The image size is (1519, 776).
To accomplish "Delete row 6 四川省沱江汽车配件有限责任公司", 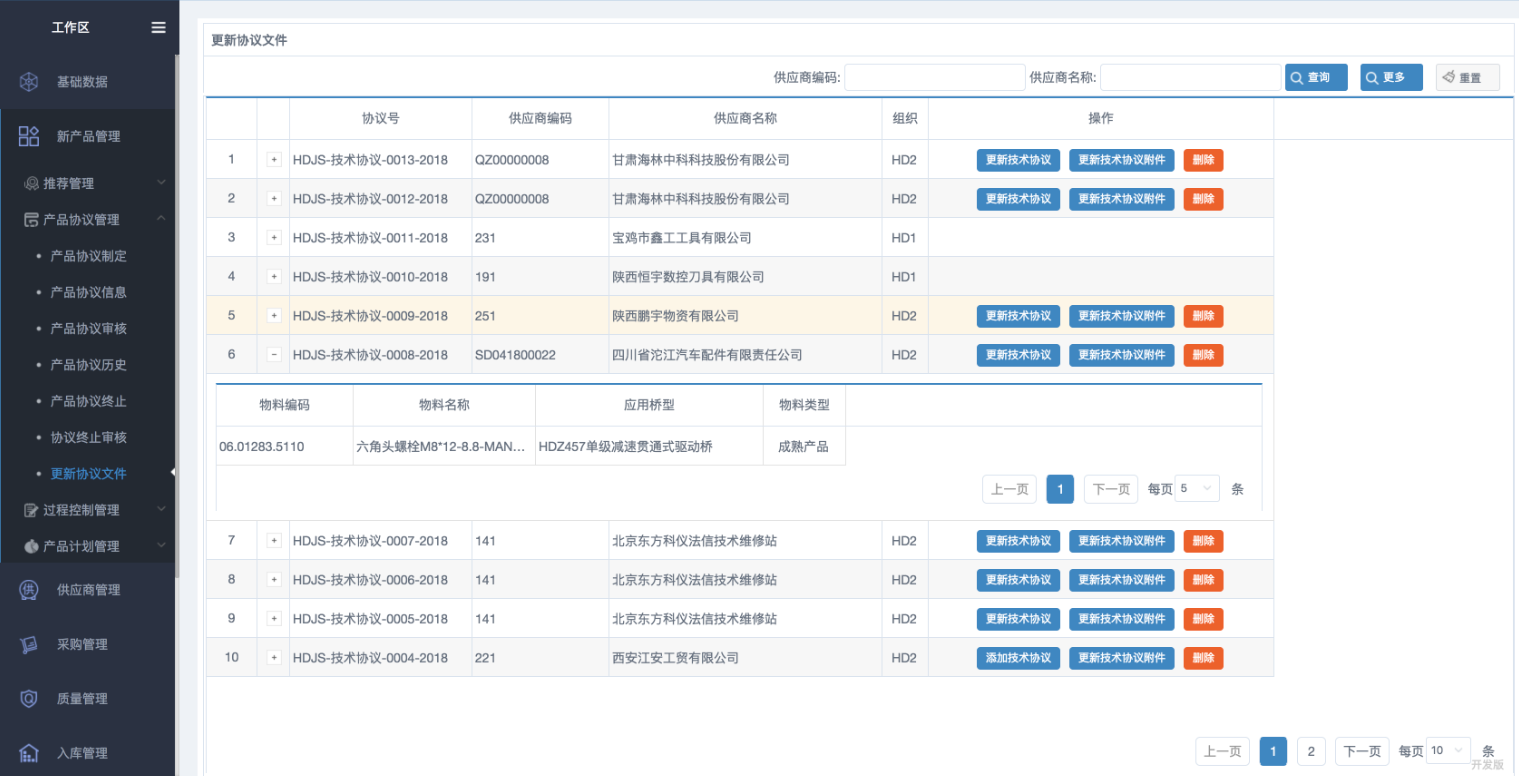I will coord(1203,355).
